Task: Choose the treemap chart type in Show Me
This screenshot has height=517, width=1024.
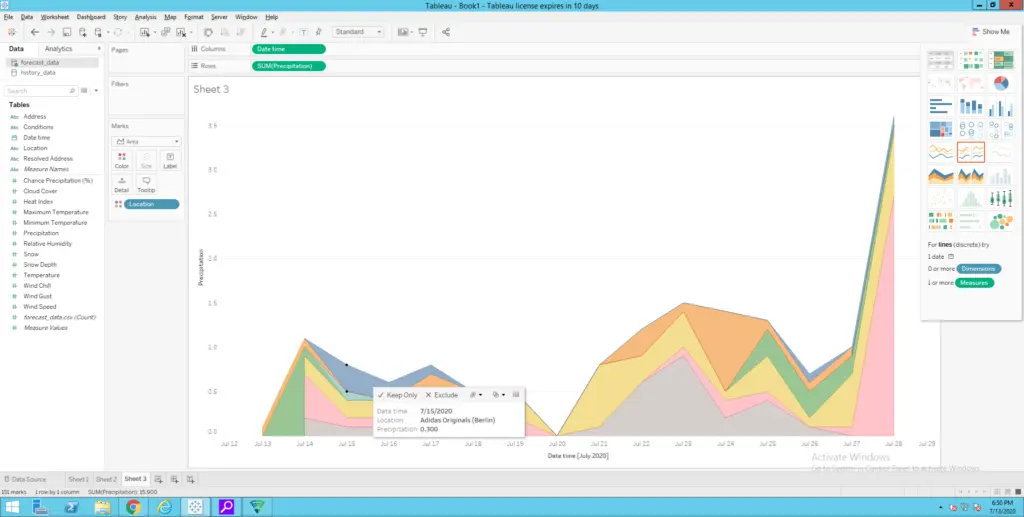Action: [941, 129]
